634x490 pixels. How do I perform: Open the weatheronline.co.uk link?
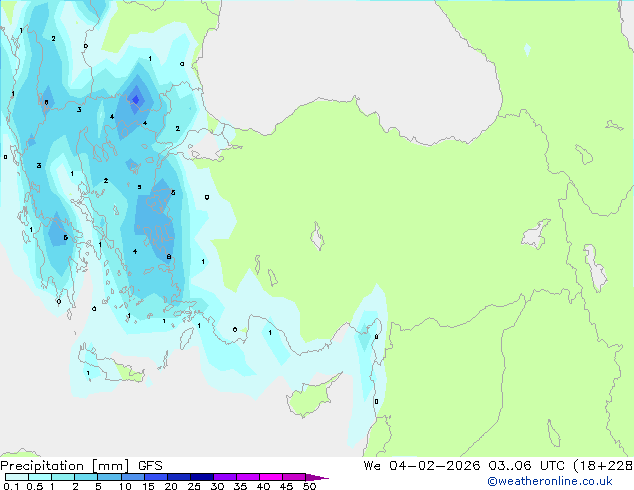pyautogui.click(x=550, y=481)
